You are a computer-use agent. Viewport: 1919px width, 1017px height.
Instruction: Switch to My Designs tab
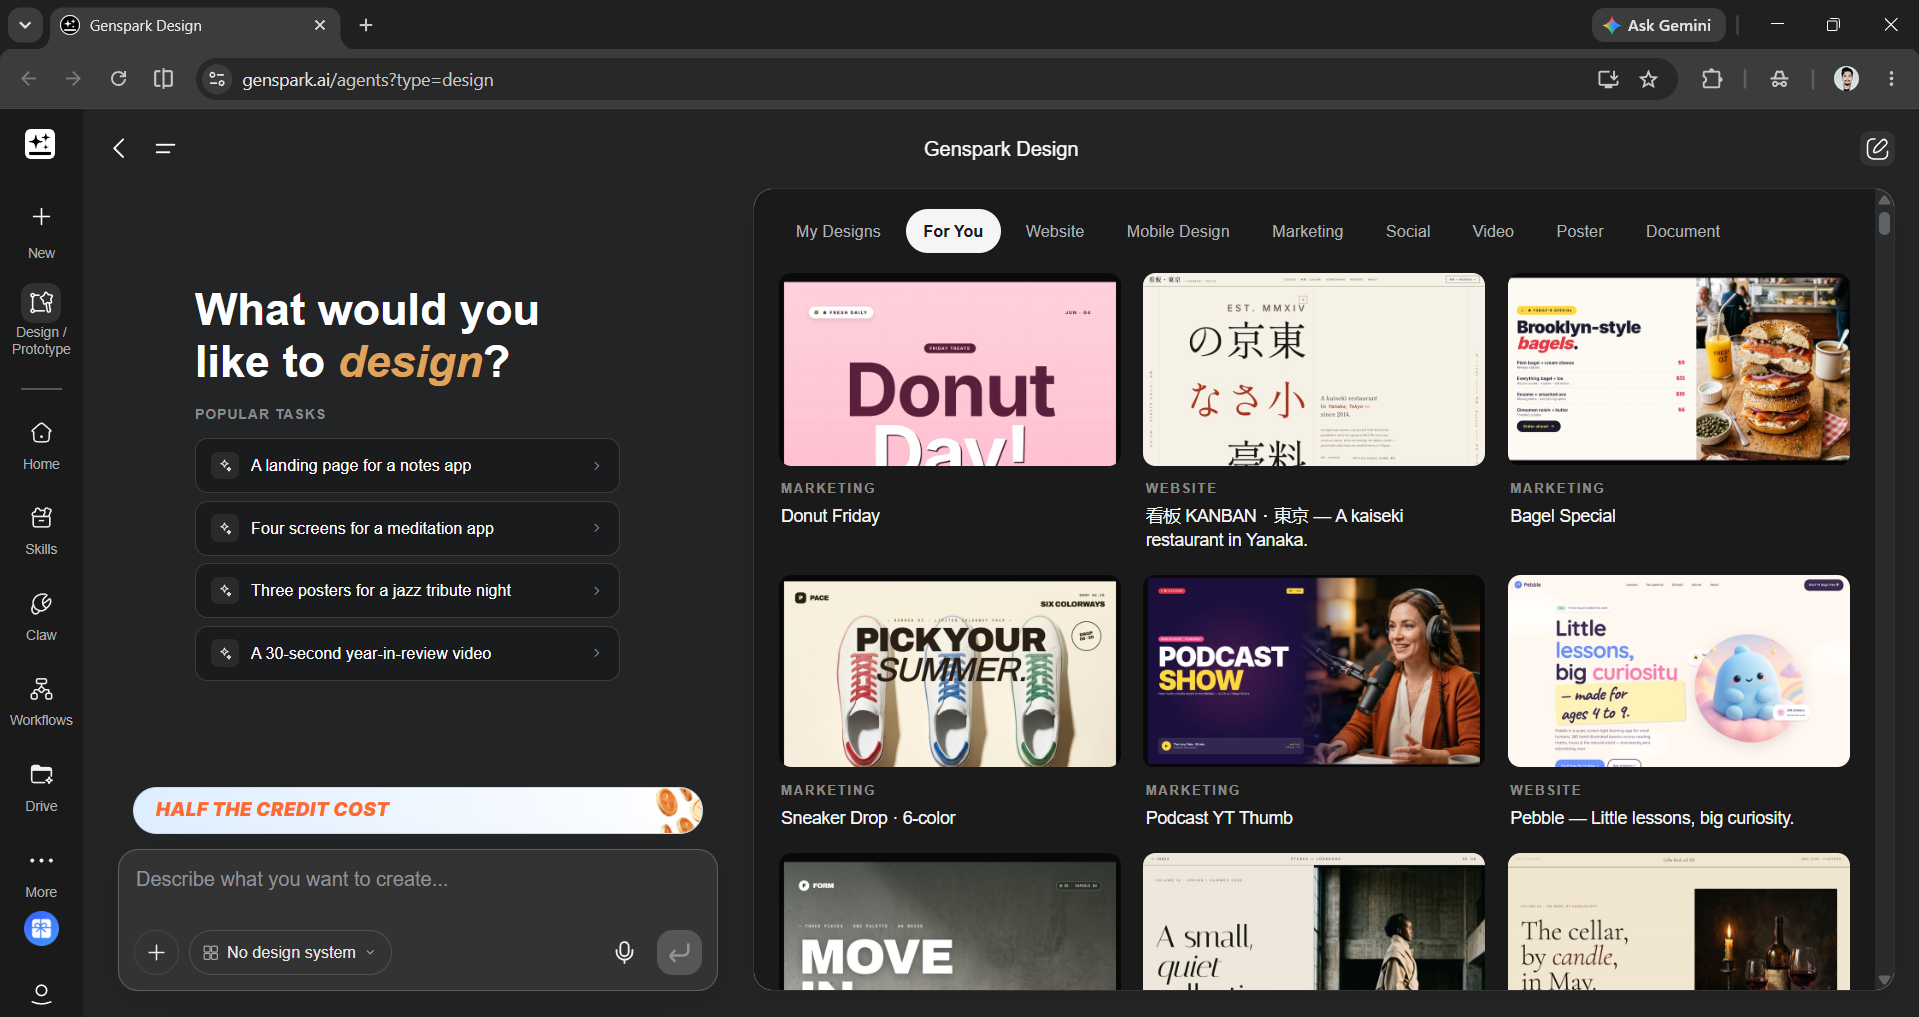coord(838,231)
